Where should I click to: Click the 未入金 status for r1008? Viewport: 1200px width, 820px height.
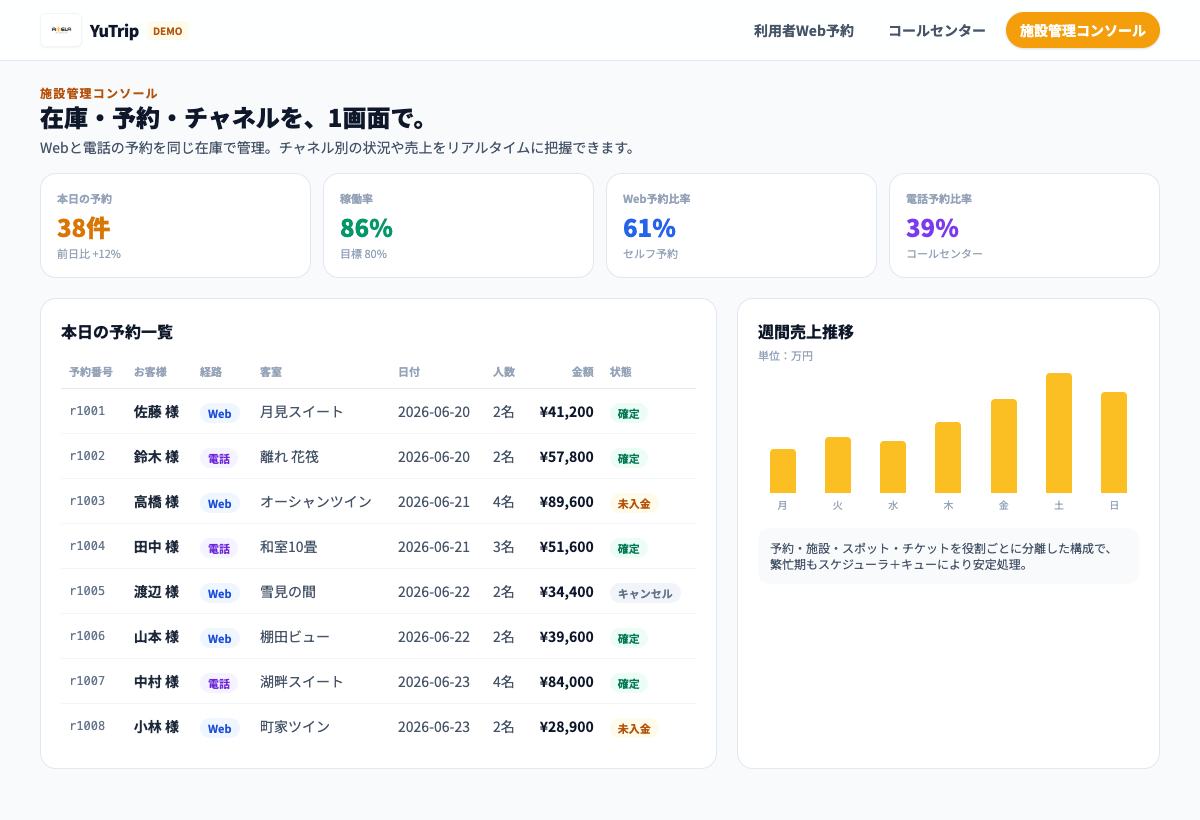634,728
